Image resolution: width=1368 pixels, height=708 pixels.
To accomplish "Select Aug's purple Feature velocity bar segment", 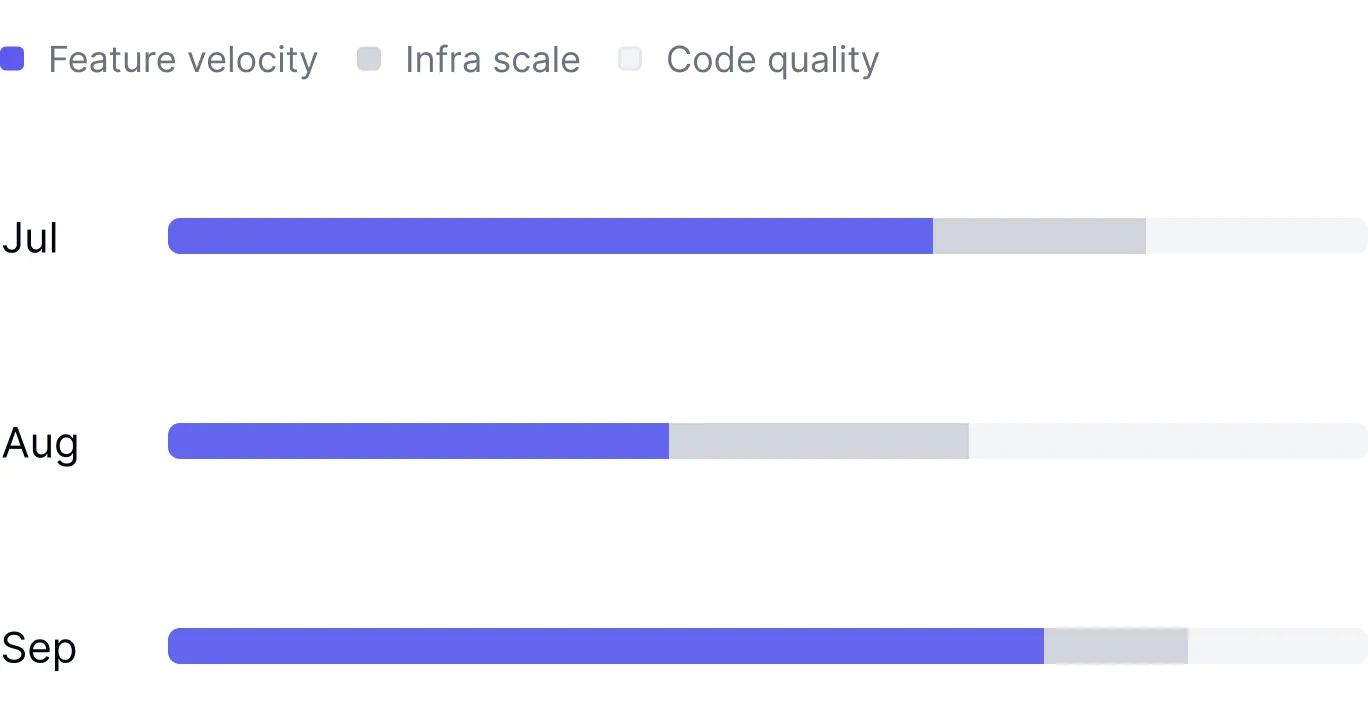I will click(x=418, y=441).
